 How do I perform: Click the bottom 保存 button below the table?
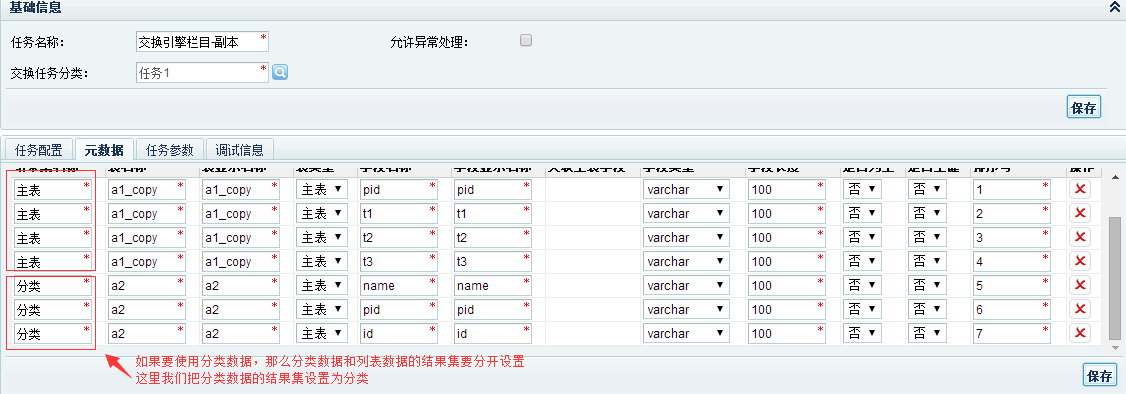click(x=1099, y=375)
